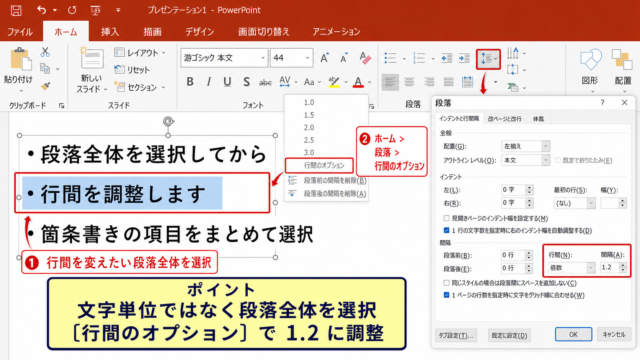Screen dimensions: 640x360
Task: Click the dialog help question mark
Action: click(602, 102)
